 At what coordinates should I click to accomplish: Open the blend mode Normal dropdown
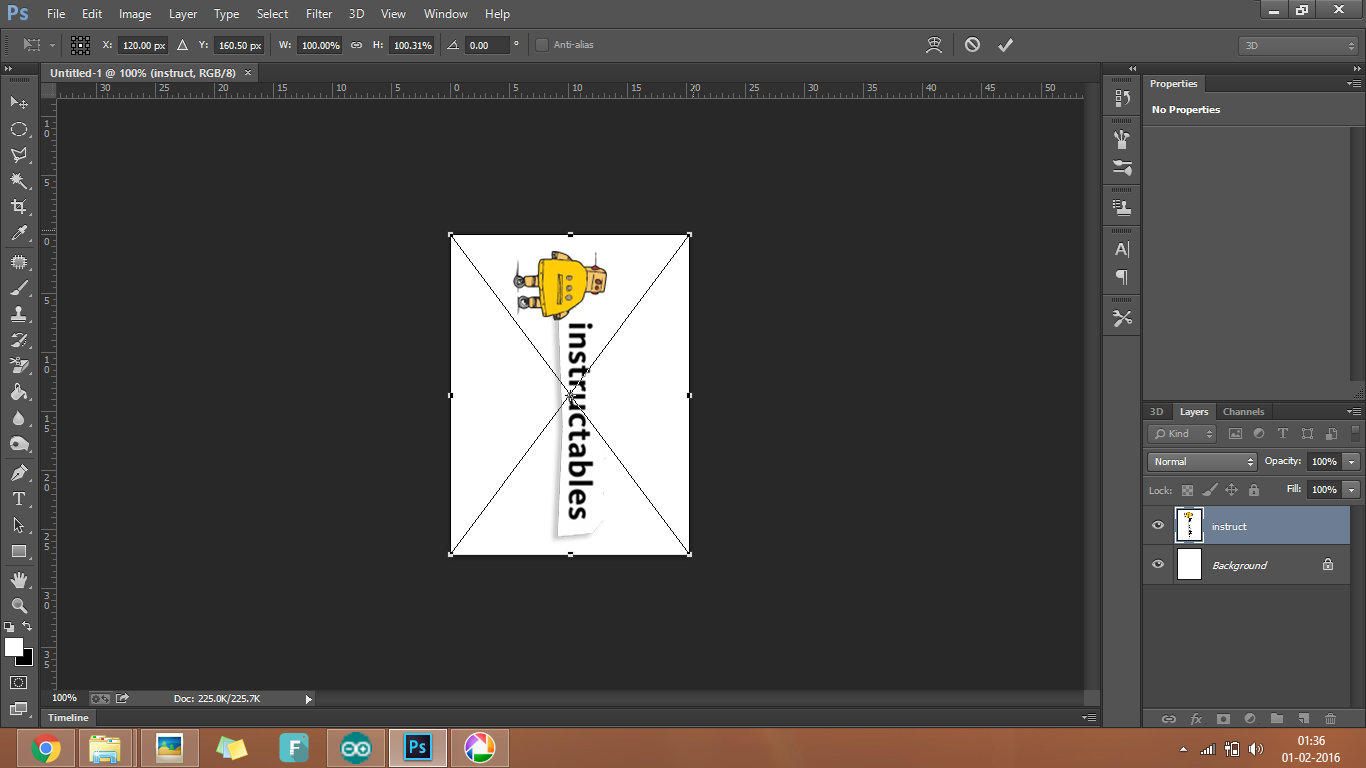(1202, 461)
